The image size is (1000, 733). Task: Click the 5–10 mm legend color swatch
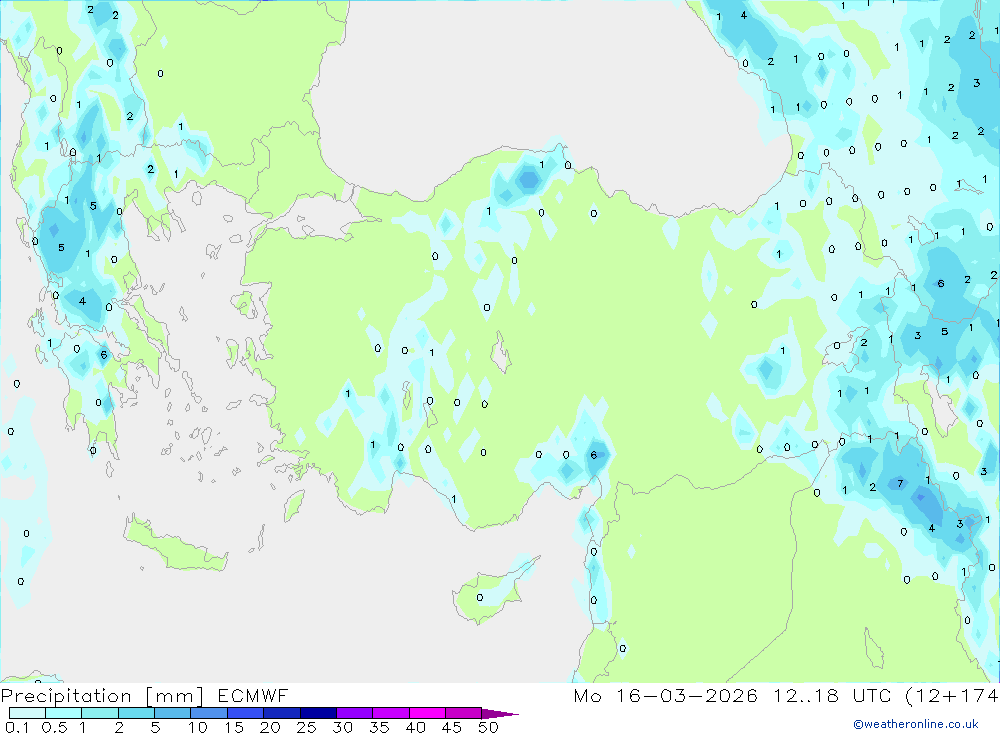tap(173, 713)
